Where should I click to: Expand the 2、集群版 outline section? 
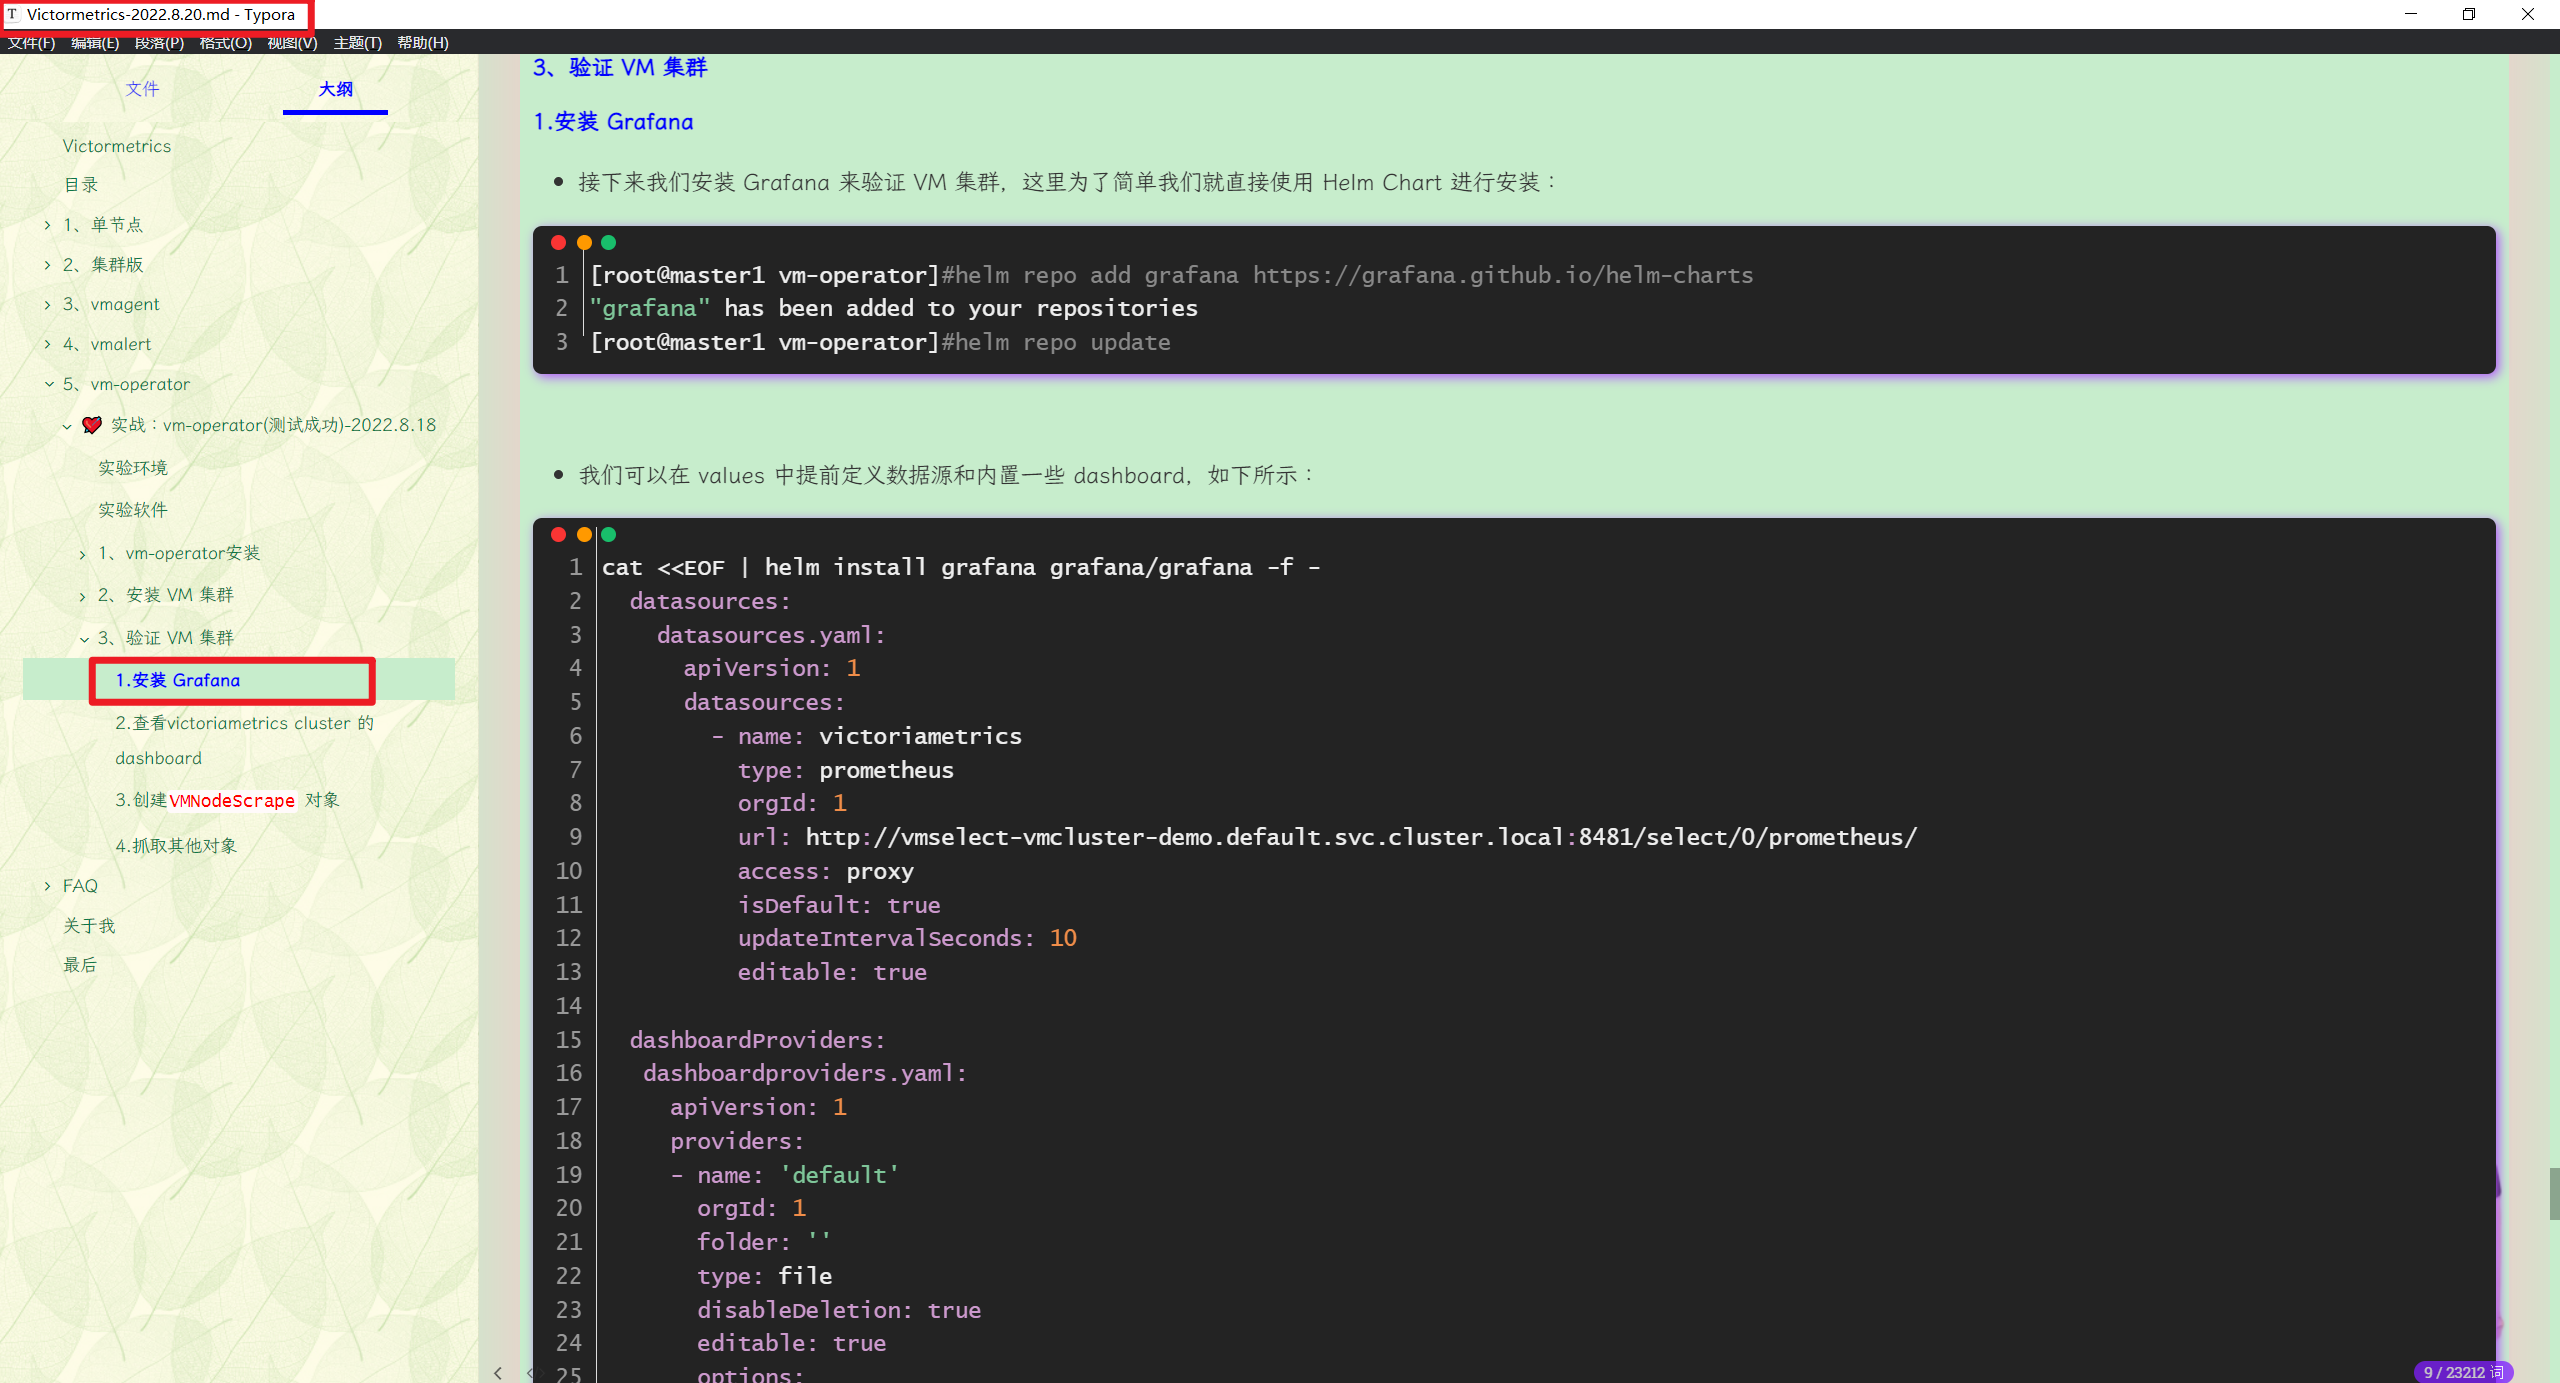pos(47,265)
